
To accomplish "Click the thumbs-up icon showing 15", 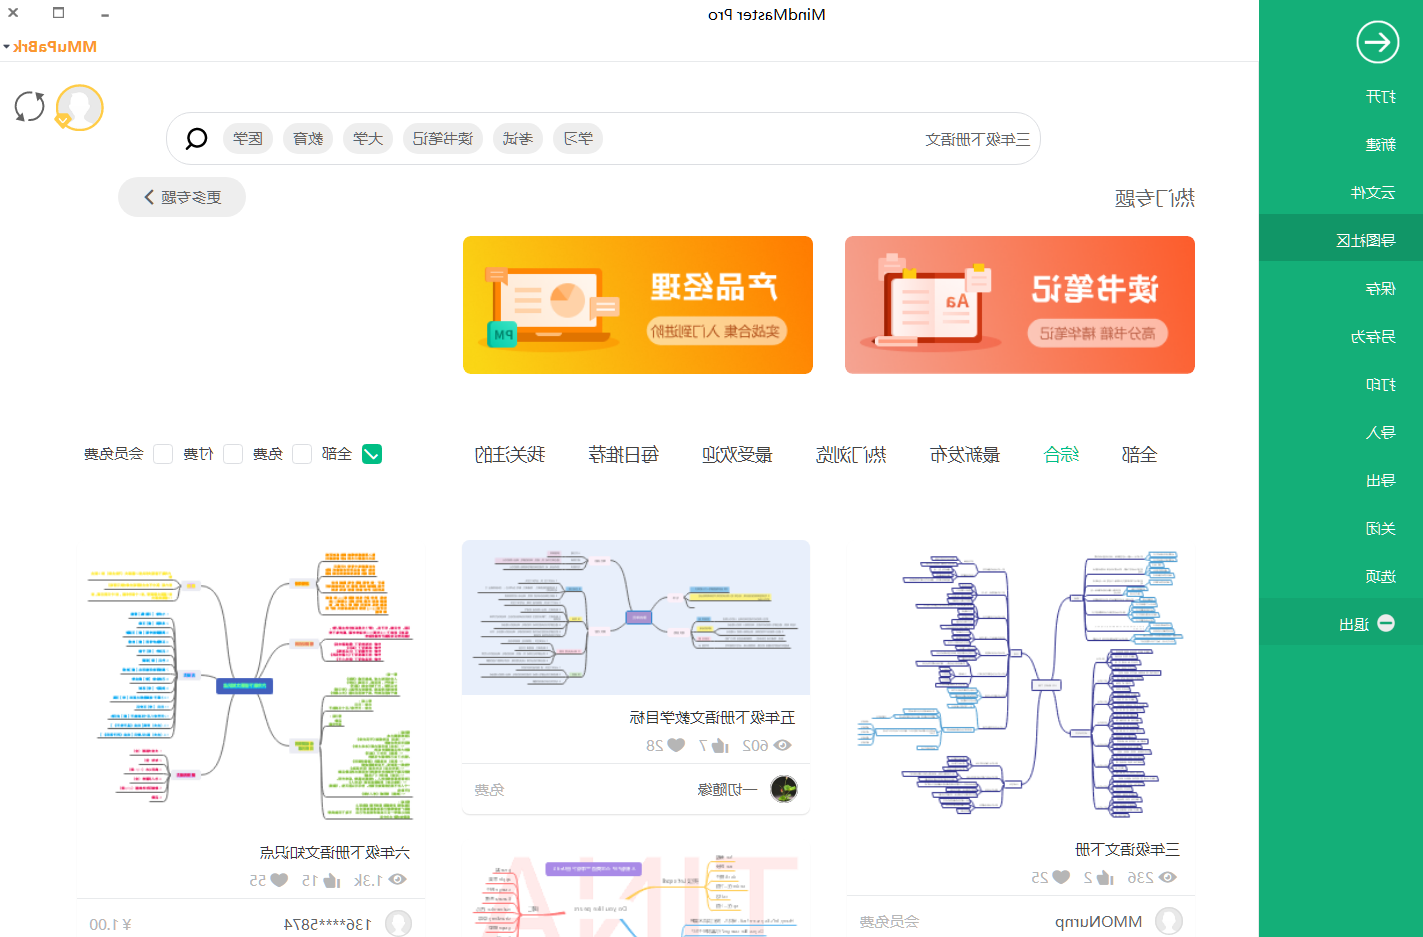I will (x=332, y=880).
